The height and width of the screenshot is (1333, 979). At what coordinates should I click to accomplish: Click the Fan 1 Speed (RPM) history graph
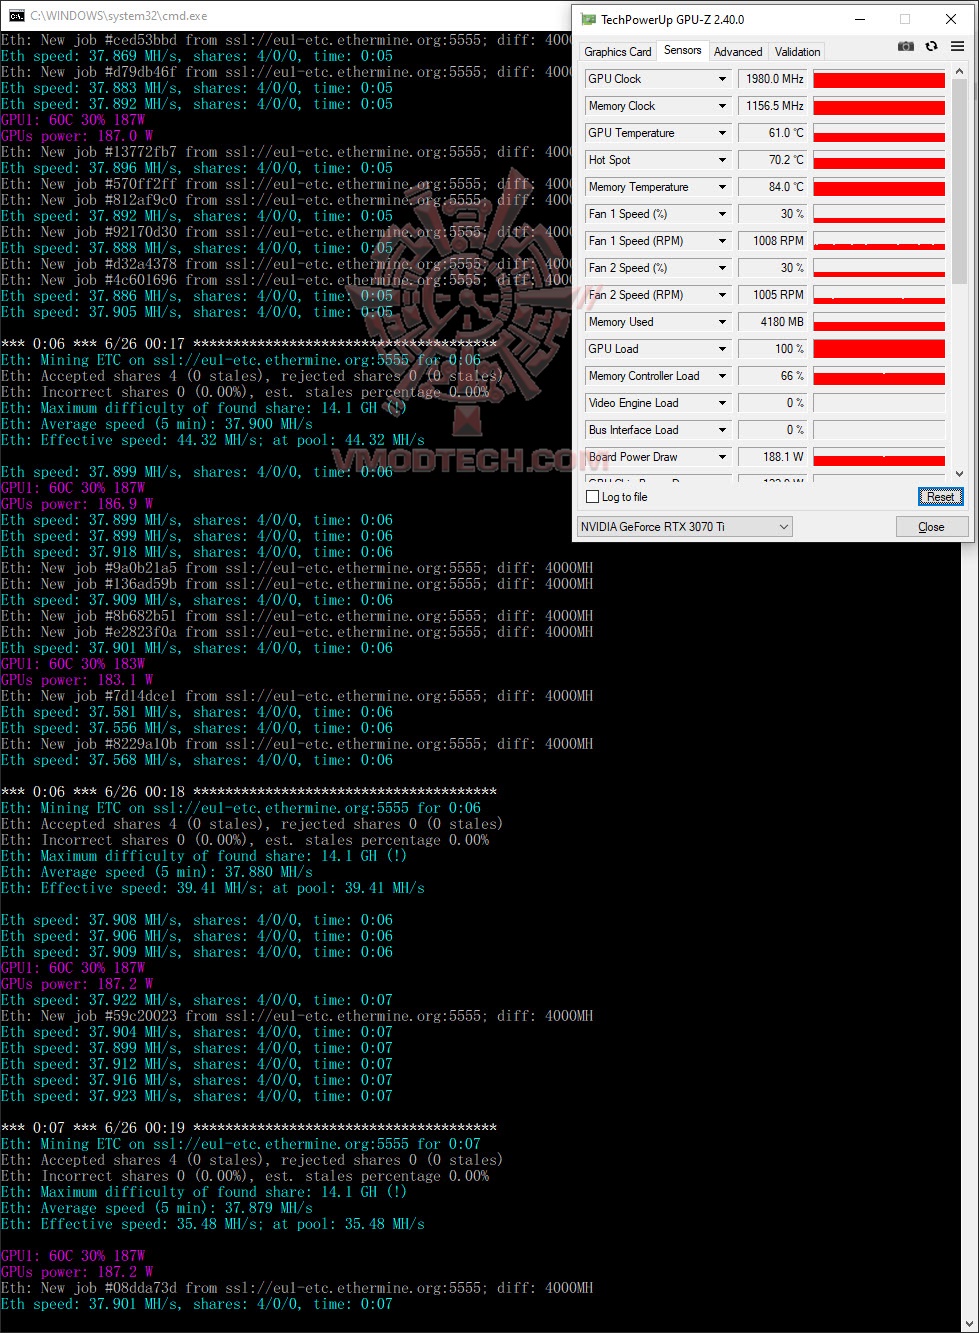(x=879, y=241)
